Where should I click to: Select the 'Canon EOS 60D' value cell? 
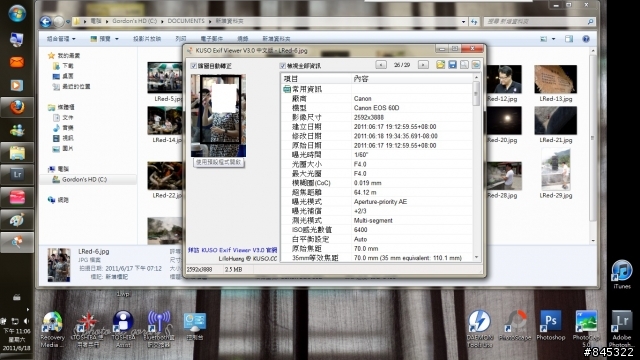point(376,108)
